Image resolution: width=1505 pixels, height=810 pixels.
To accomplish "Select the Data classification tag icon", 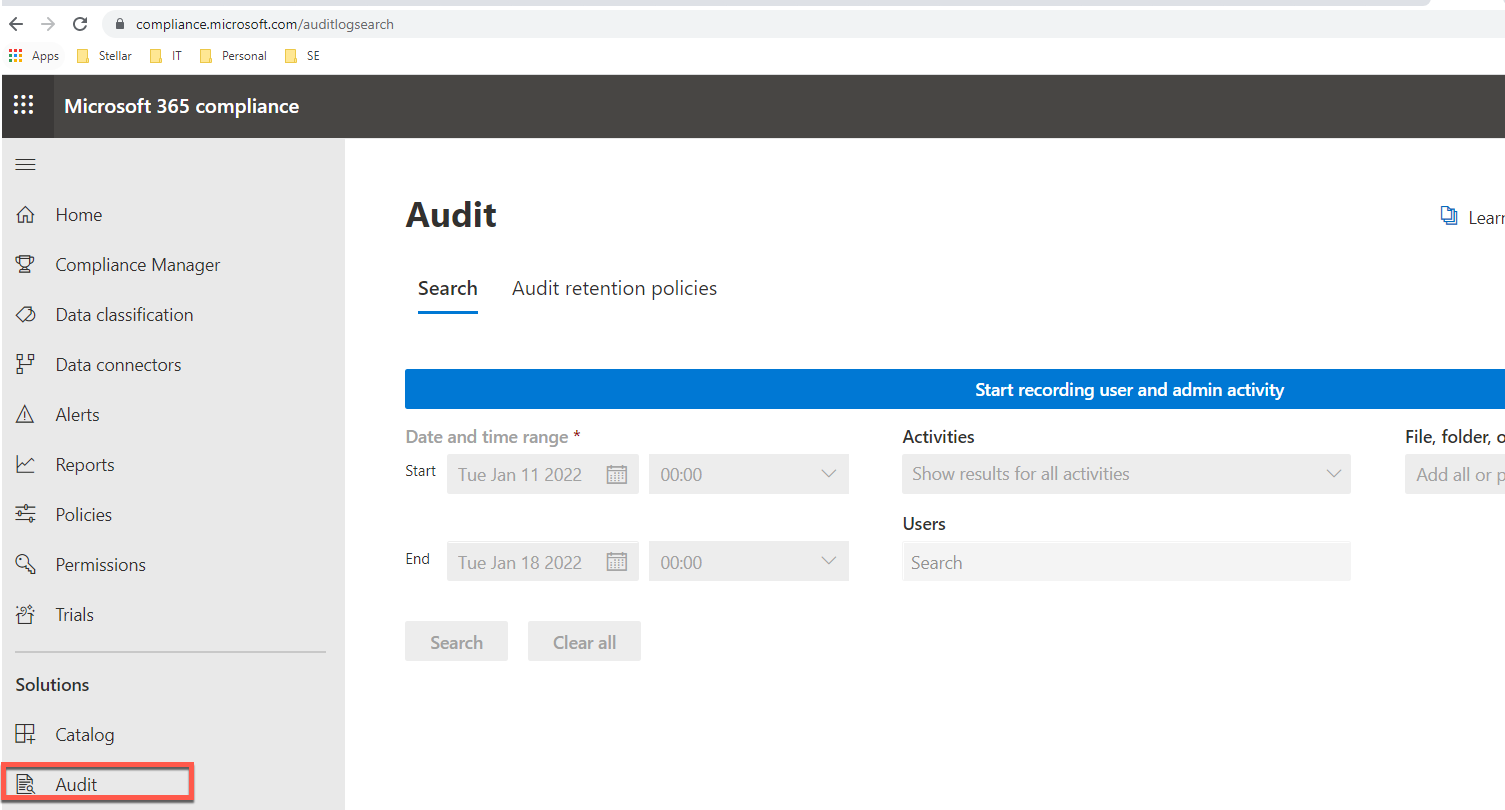I will click(26, 315).
